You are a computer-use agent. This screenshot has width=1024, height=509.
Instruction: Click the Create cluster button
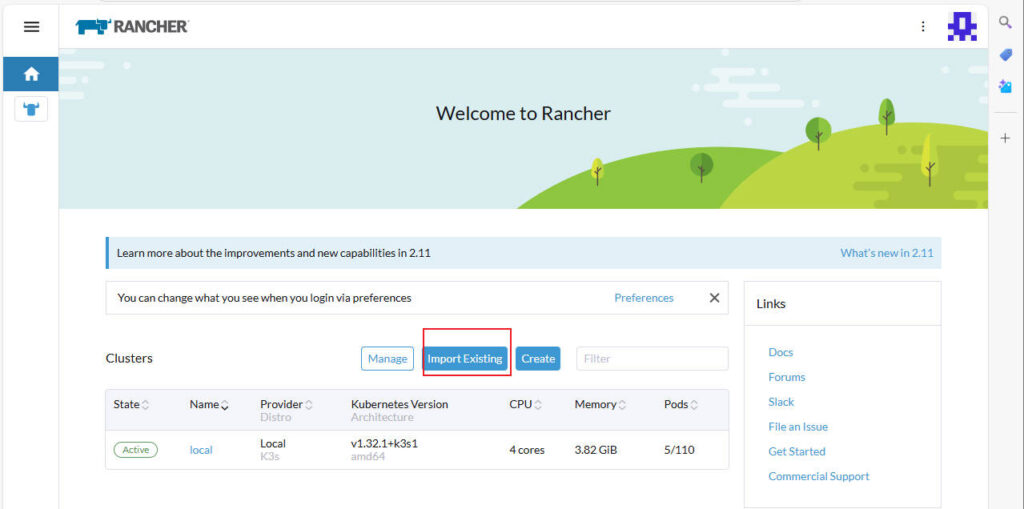538,359
